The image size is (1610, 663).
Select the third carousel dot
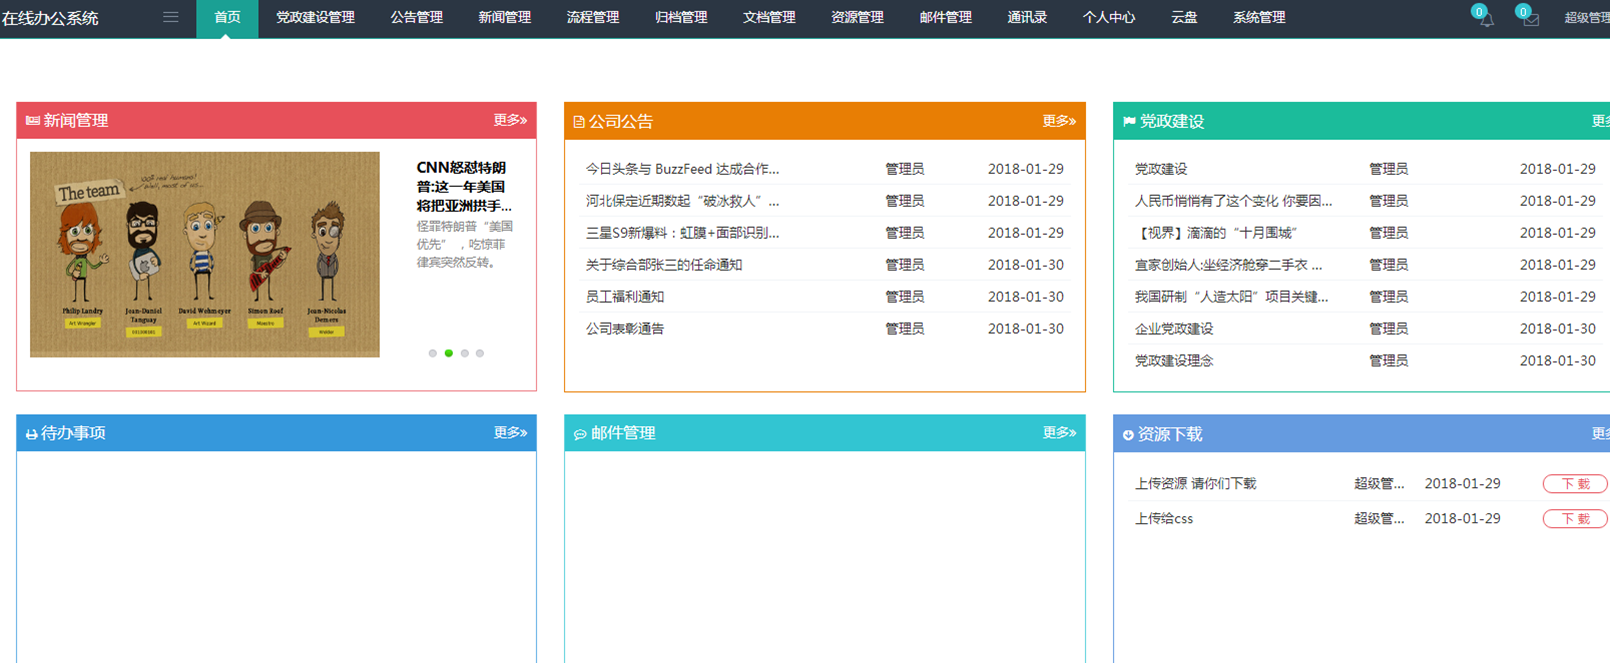tap(464, 353)
